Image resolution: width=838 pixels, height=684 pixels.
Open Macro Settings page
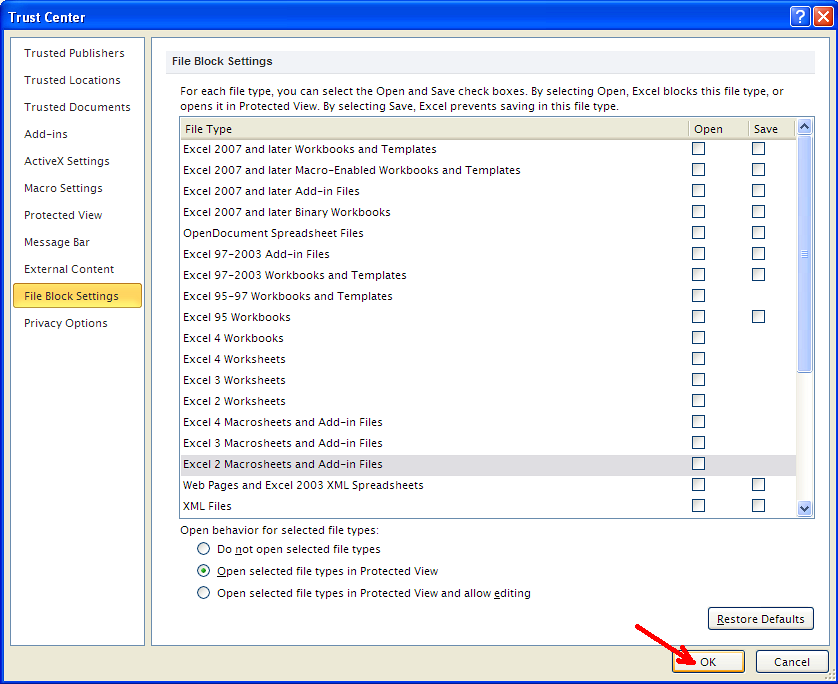[63, 188]
